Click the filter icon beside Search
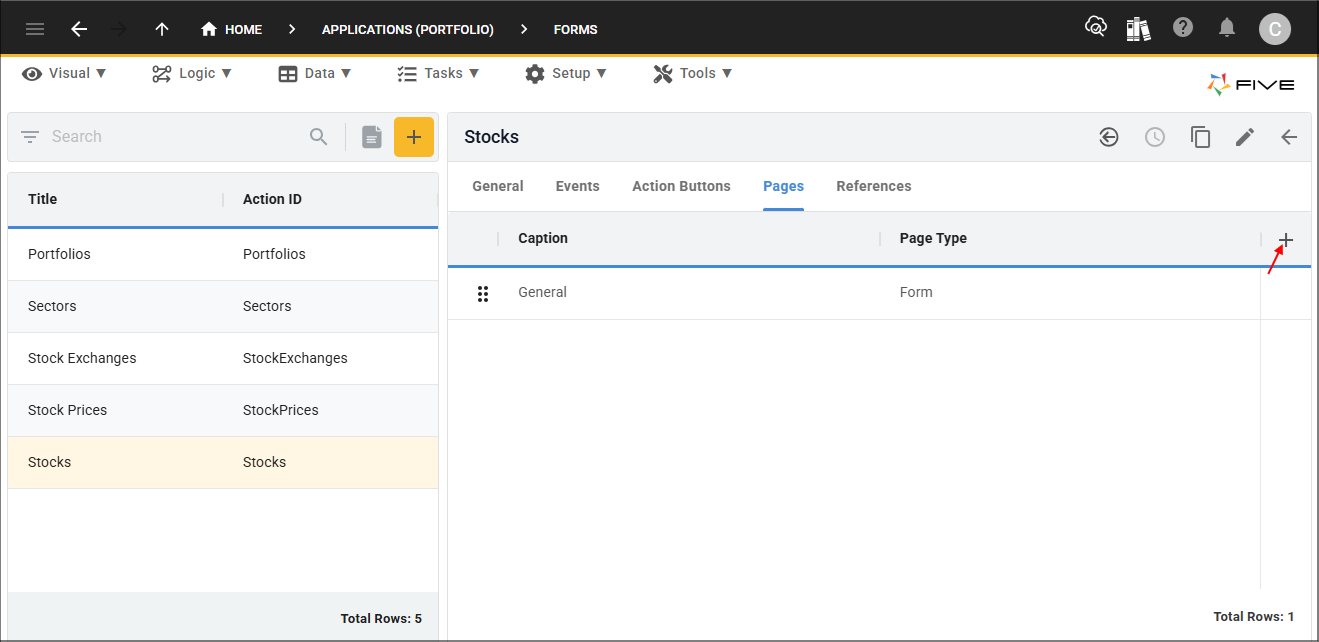This screenshot has width=1319, height=642. [x=30, y=137]
